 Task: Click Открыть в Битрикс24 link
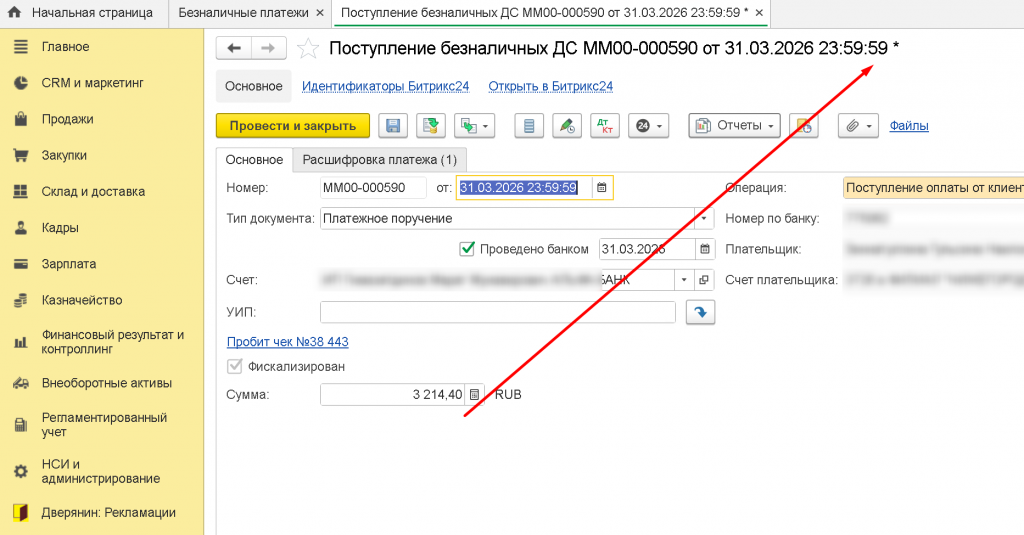(x=551, y=86)
